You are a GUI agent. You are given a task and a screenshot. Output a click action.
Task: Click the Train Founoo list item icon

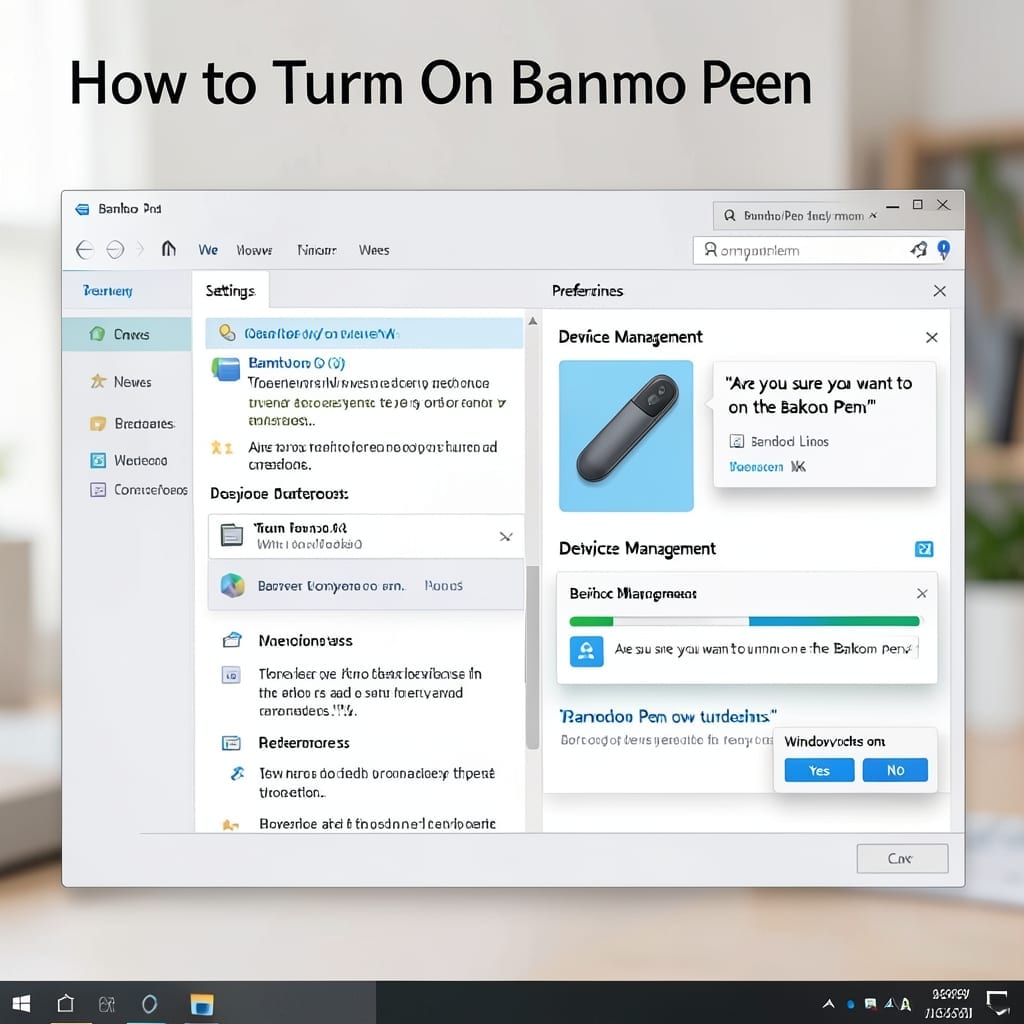[x=232, y=536]
